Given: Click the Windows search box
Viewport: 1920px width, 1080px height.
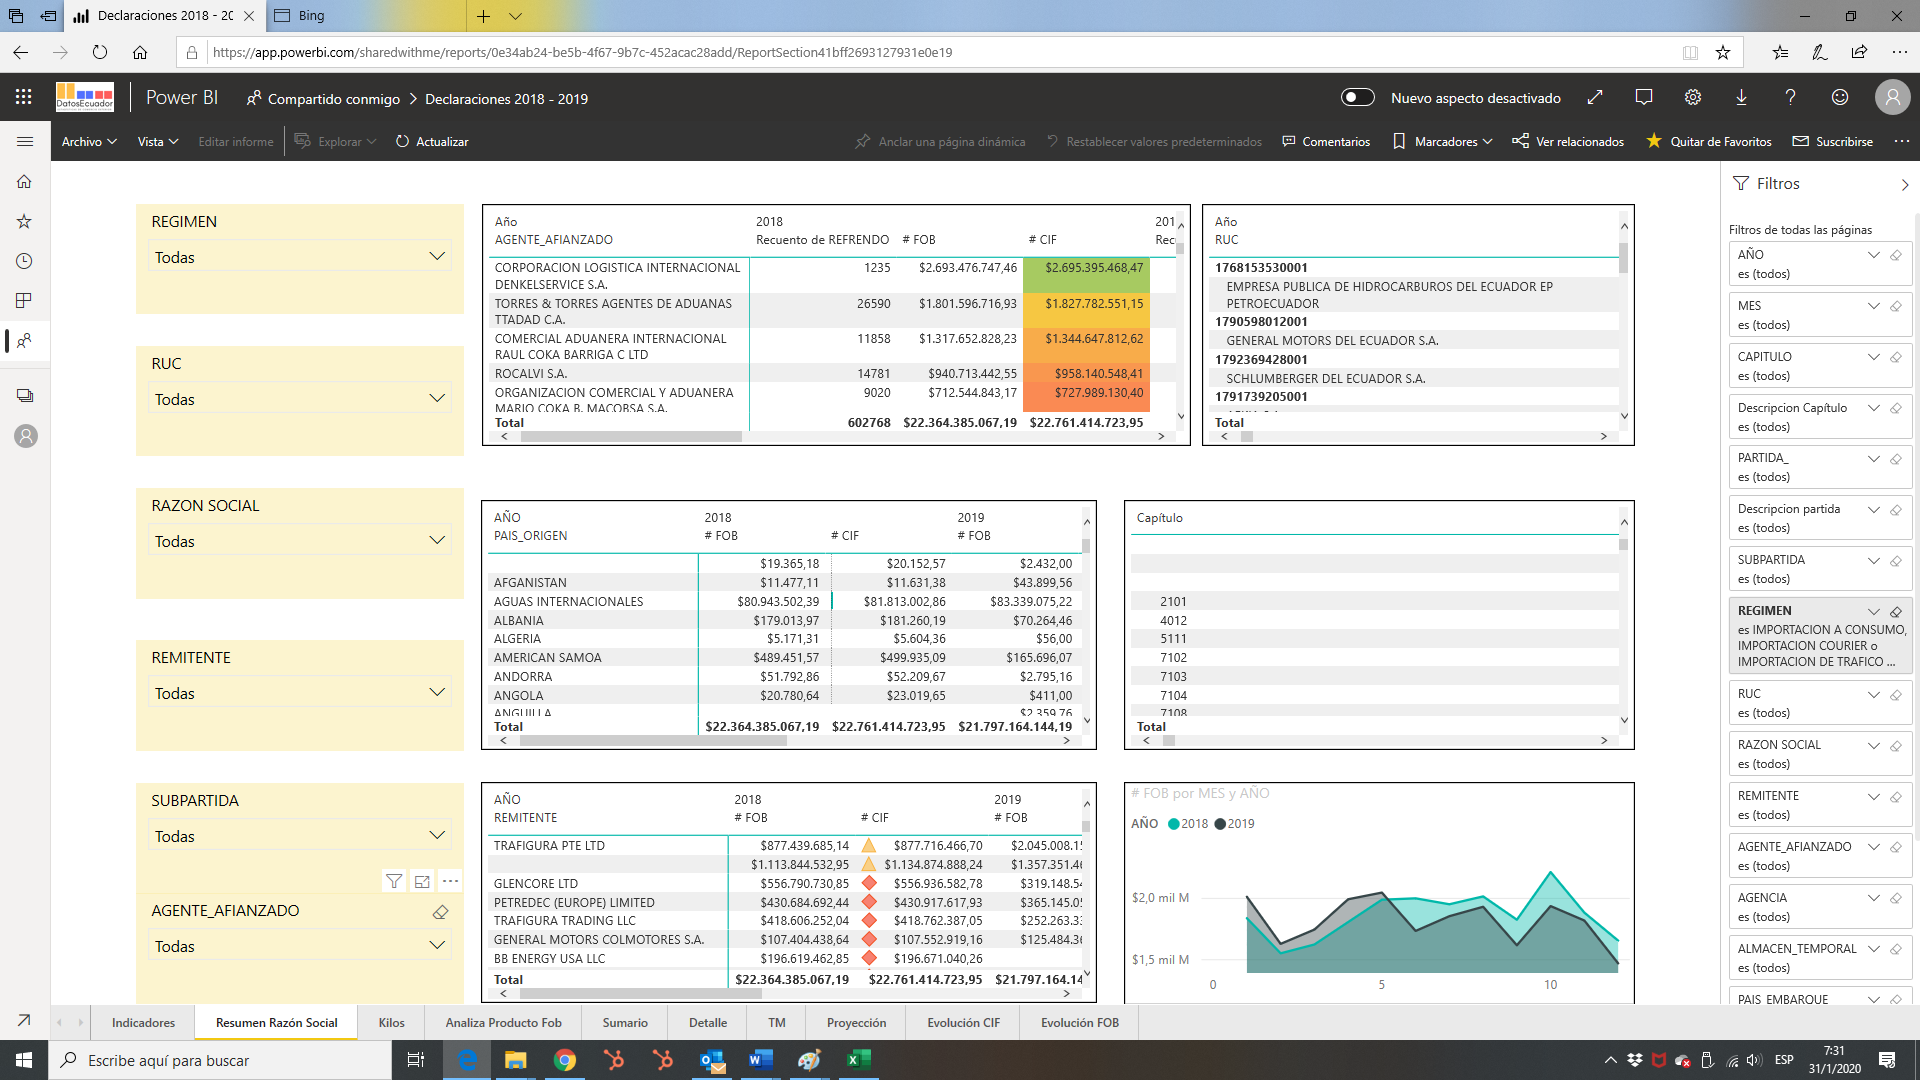Looking at the screenshot, I should (220, 1060).
